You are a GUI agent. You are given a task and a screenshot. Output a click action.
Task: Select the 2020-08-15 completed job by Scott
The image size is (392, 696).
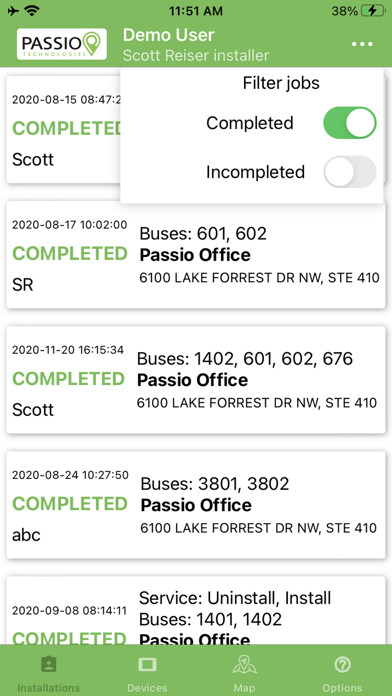tap(63, 129)
